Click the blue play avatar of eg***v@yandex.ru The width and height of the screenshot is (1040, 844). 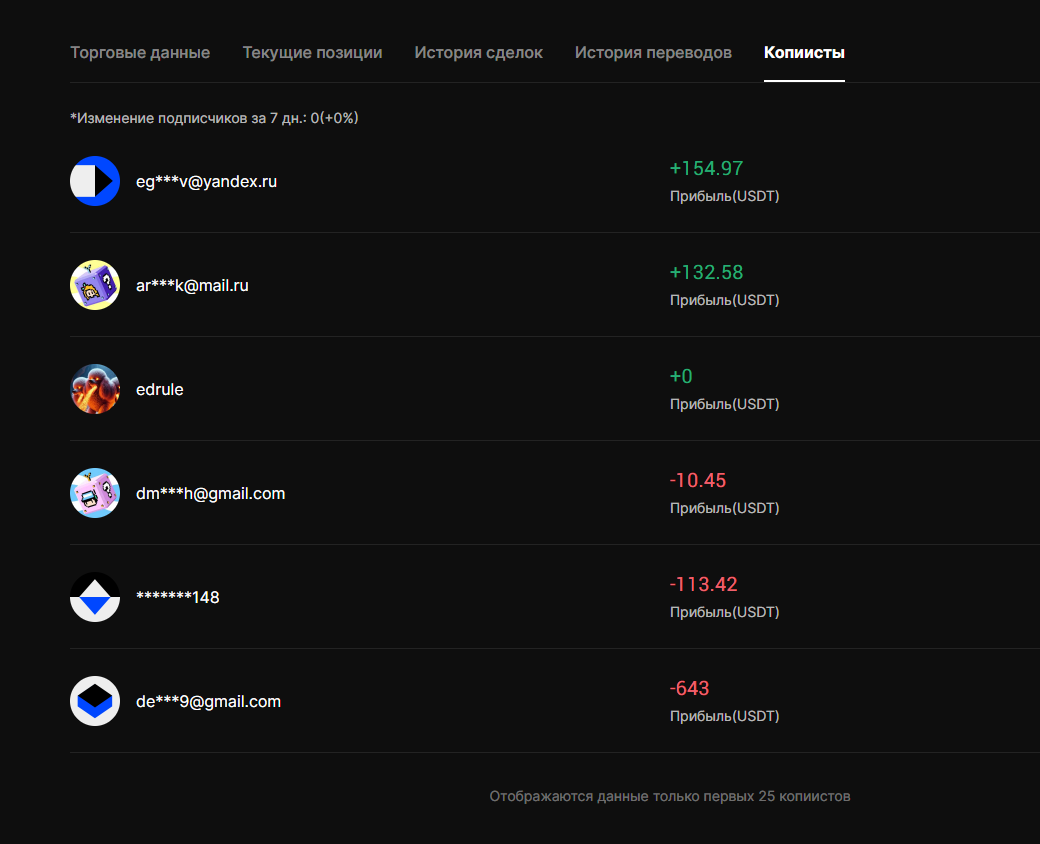coord(95,181)
